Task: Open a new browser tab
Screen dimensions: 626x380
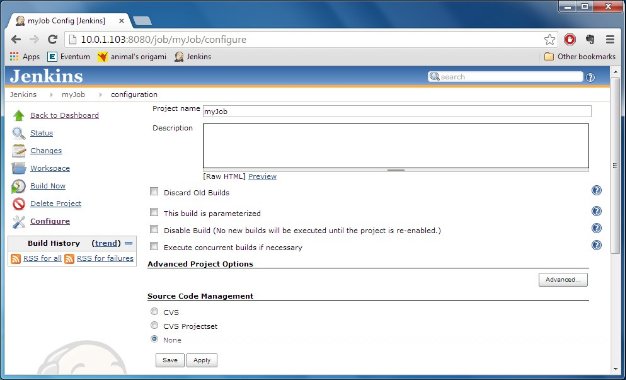Action: click(142, 21)
